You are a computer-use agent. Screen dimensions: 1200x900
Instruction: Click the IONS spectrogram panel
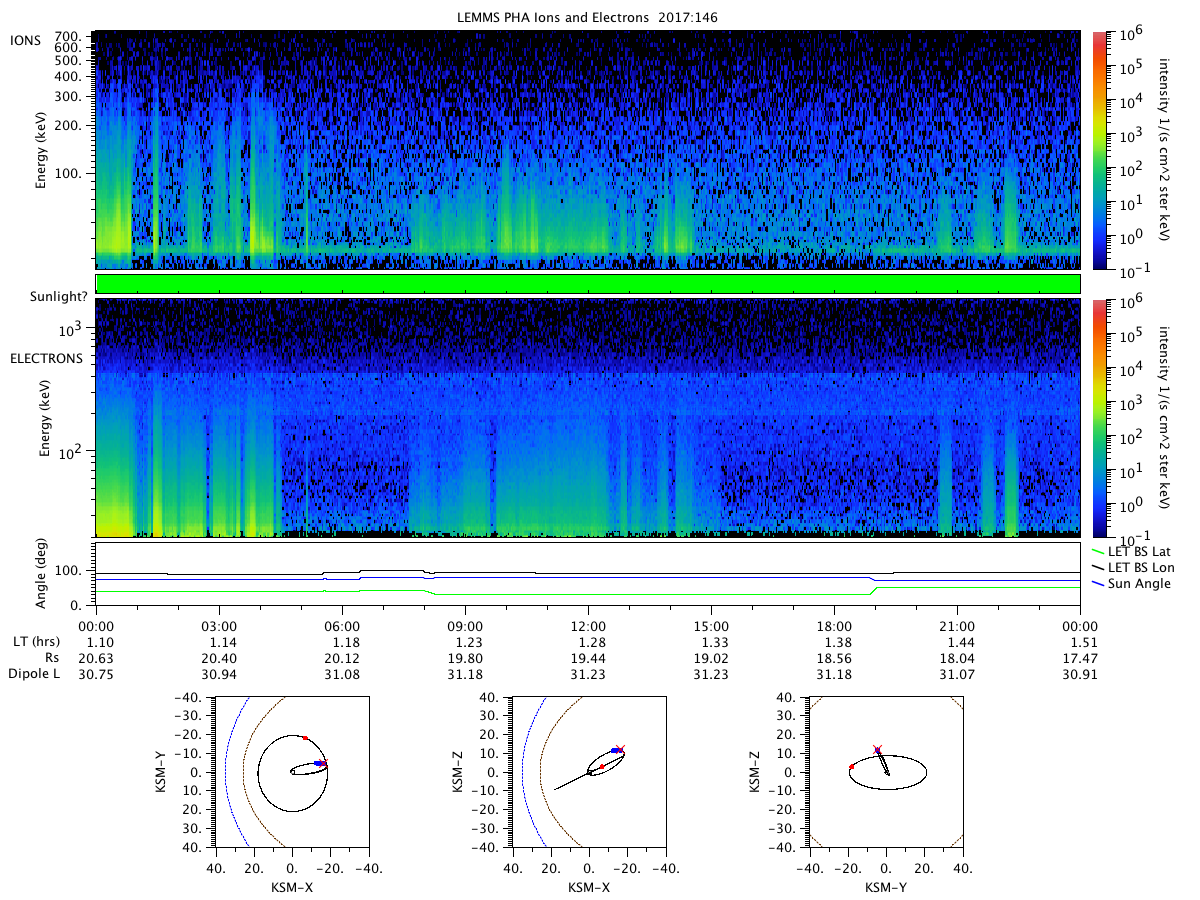pyautogui.click(x=588, y=150)
